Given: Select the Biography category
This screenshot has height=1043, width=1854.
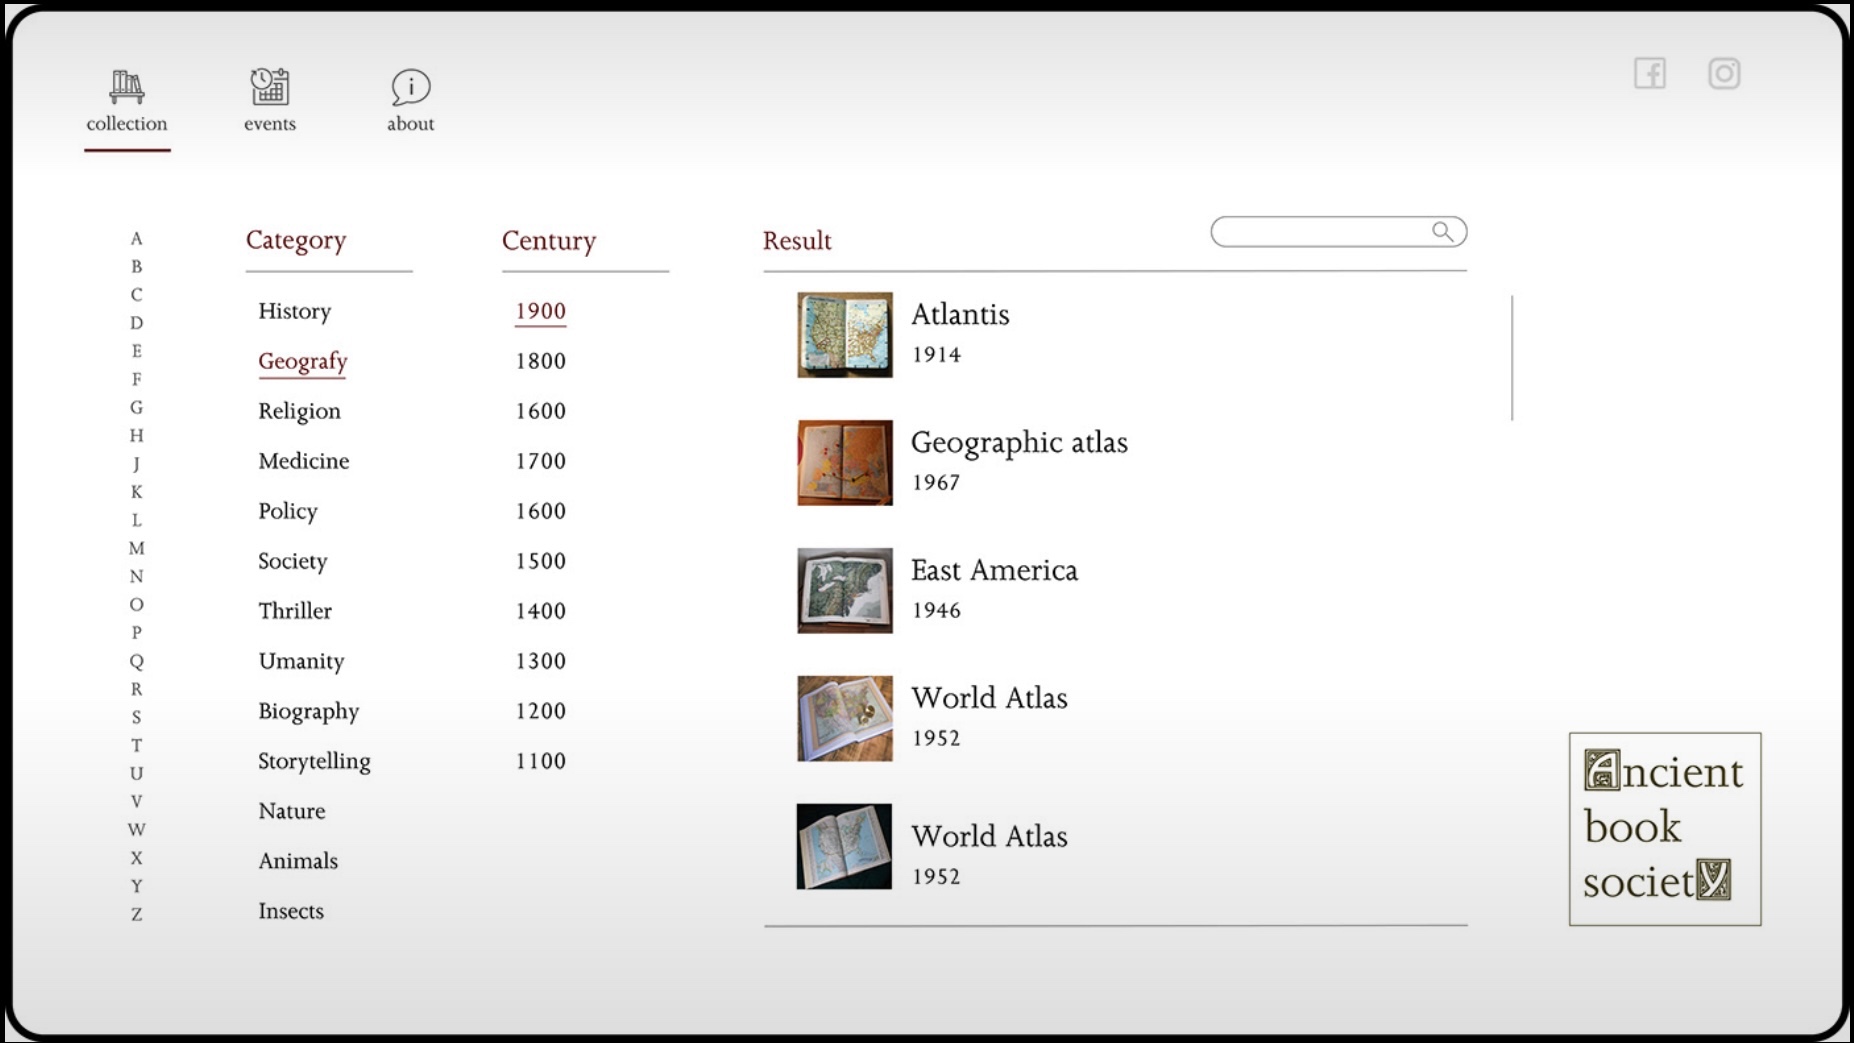Looking at the screenshot, I should pyautogui.click(x=308, y=711).
